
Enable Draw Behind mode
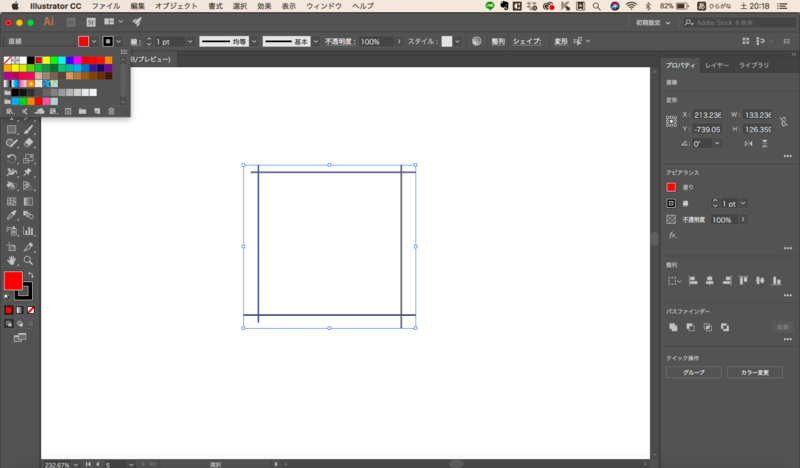pyautogui.click(x=19, y=324)
